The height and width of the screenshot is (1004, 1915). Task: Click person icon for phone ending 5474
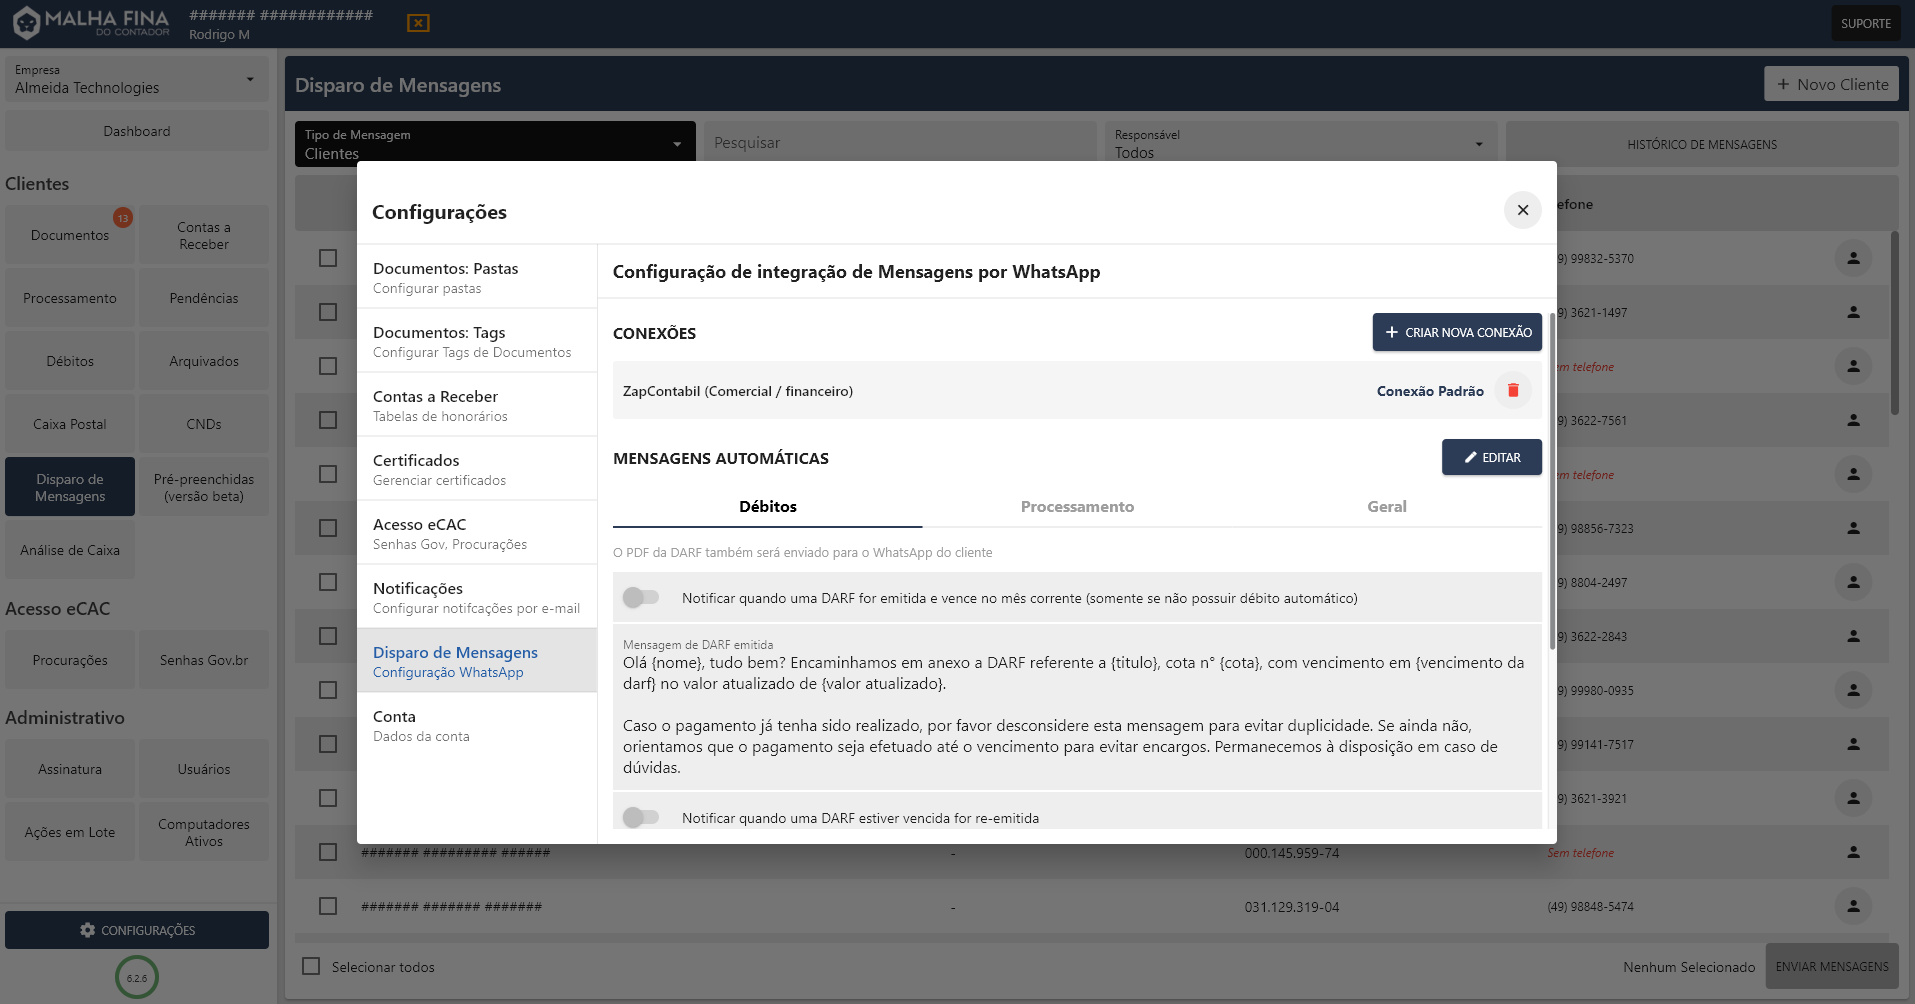pos(1853,906)
